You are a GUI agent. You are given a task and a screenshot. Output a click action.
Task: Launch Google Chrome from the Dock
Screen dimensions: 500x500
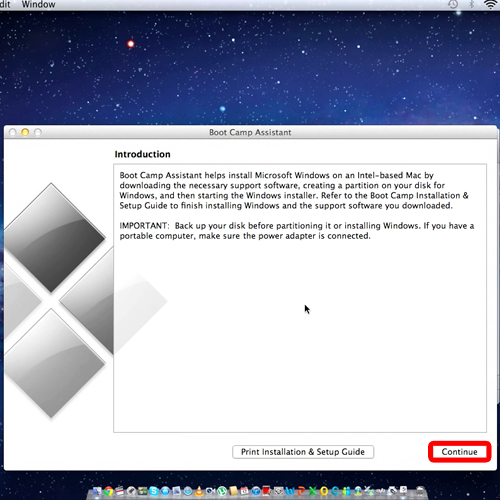click(x=108, y=491)
